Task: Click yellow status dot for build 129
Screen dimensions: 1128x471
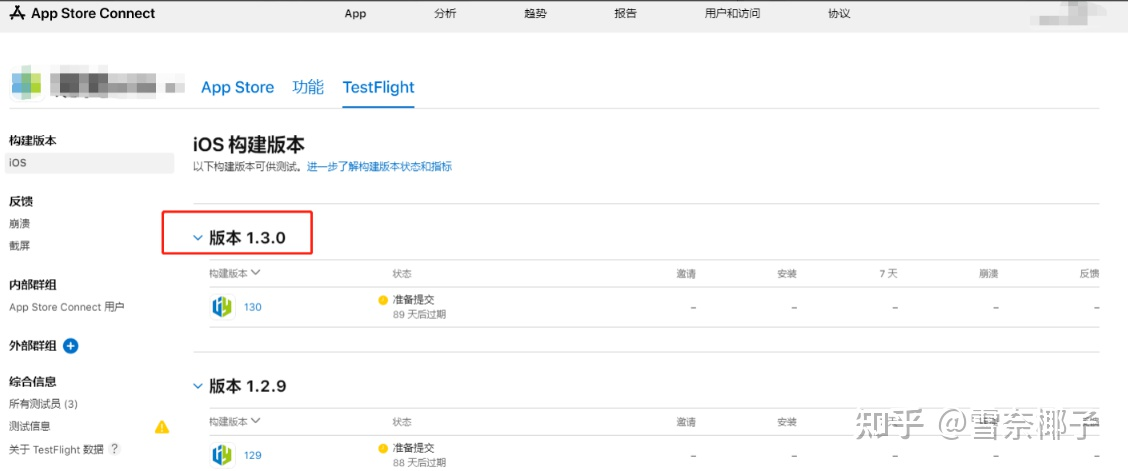Action: click(383, 448)
